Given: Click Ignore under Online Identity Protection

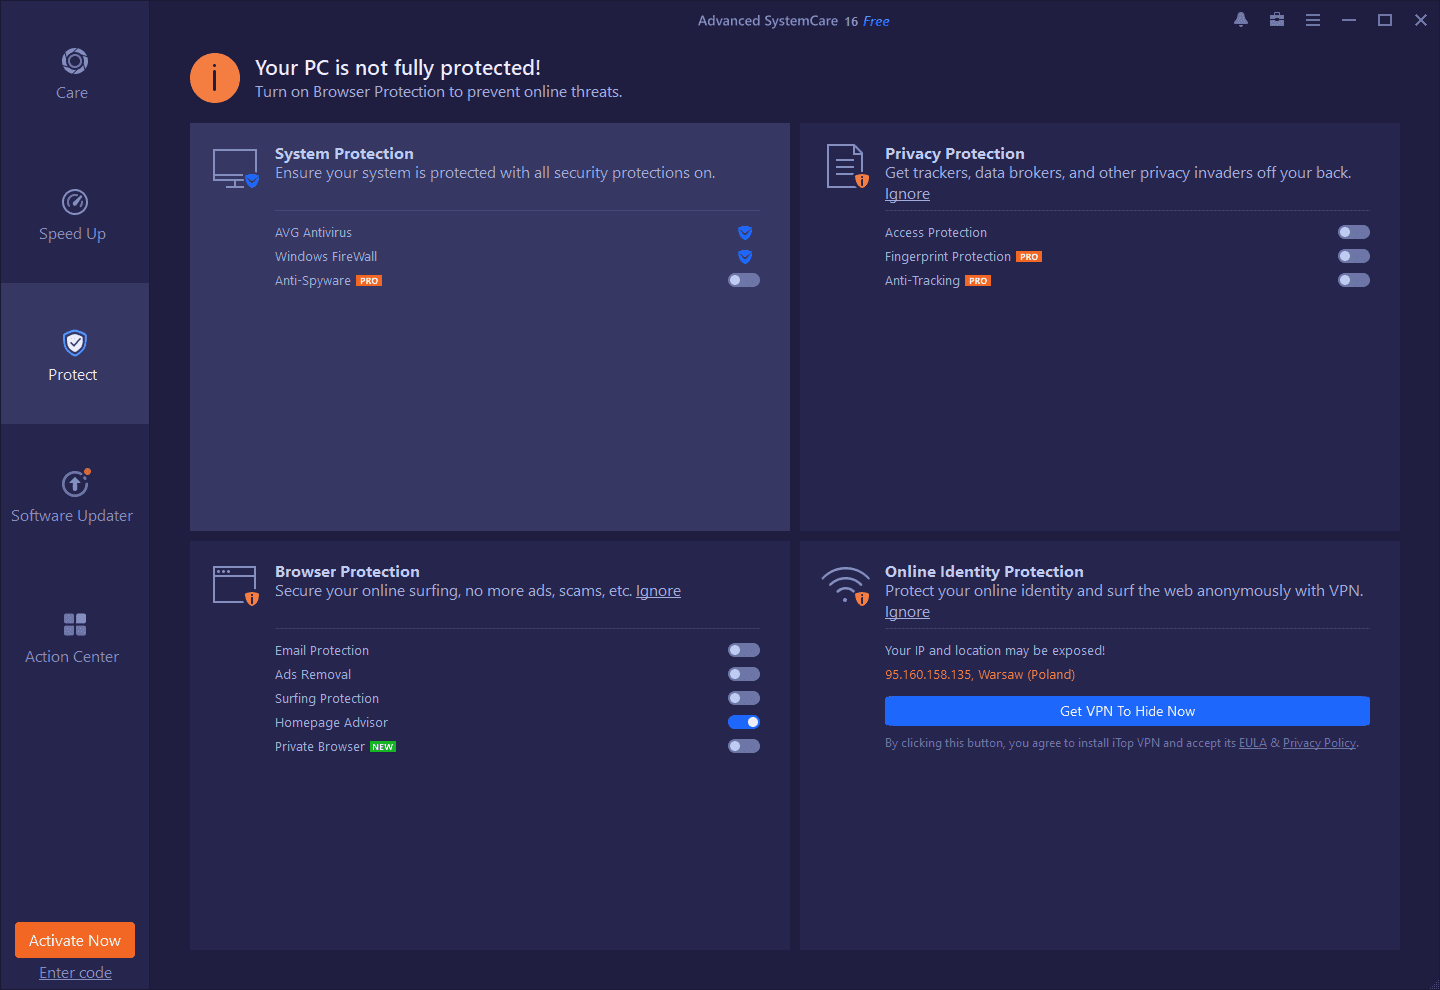Looking at the screenshot, I should (x=907, y=612).
